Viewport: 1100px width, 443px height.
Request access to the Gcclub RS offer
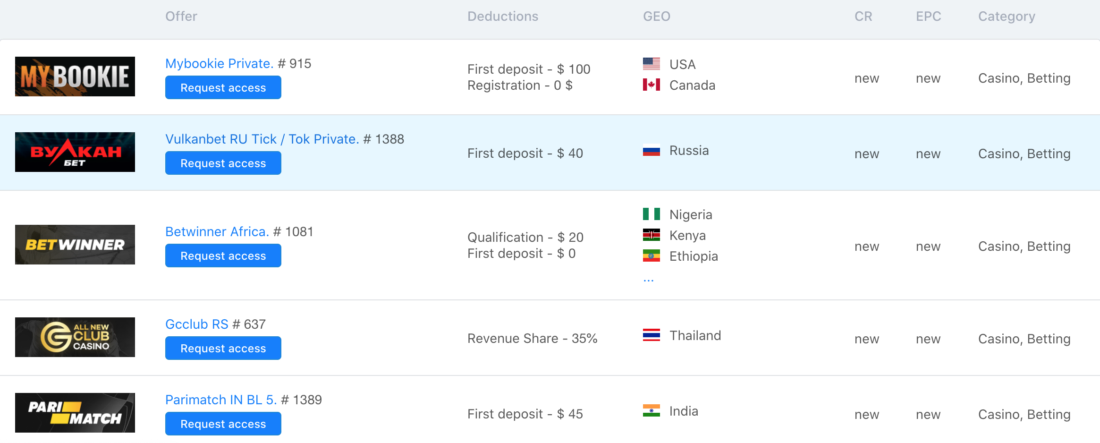point(223,348)
